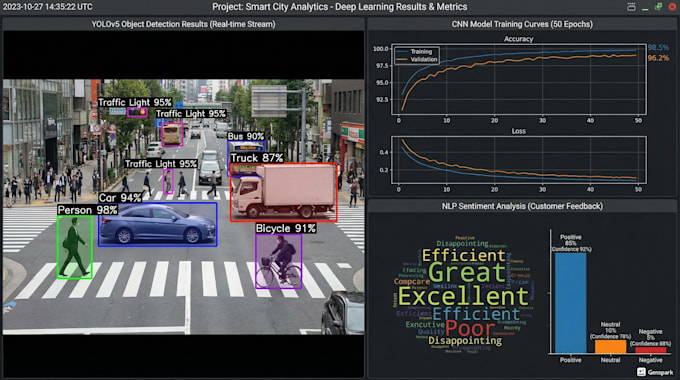Click the Bus 90% detection label
This screenshot has height=380, width=680.
tap(246, 136)
